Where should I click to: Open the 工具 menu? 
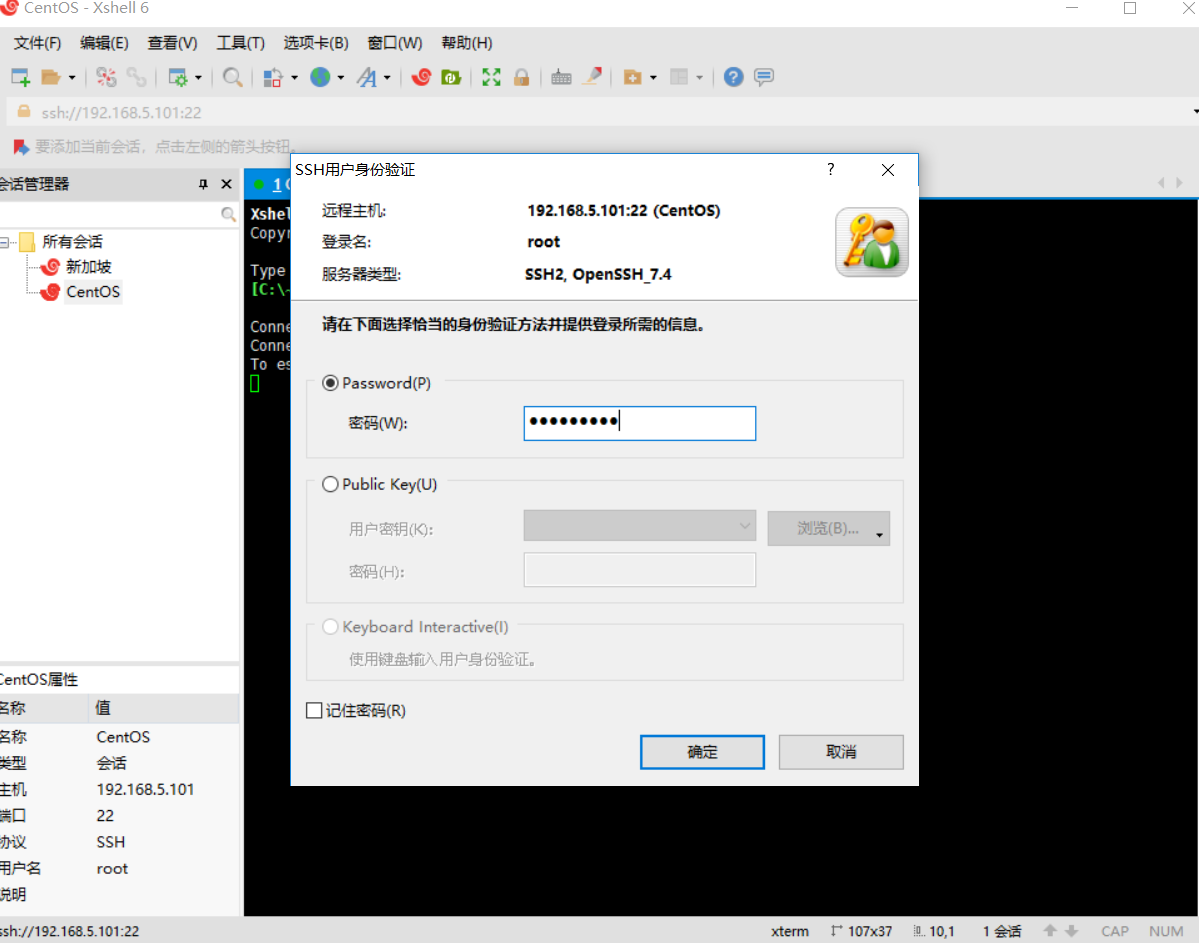tap(239, 43)
